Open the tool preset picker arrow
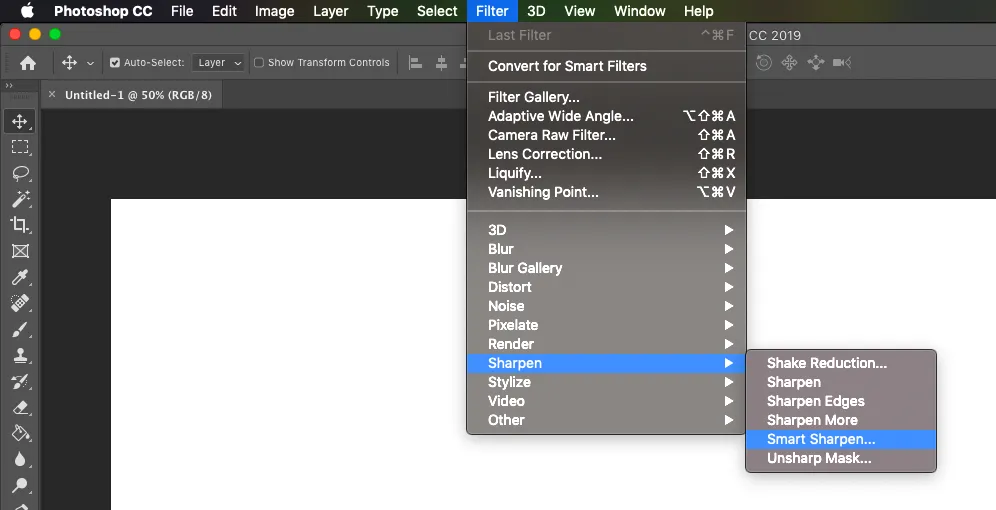This screenshot has width=996, height=510. (90, 63)
